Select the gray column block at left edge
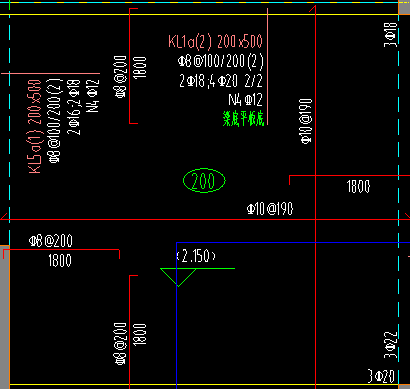 [x=5, y=317]
